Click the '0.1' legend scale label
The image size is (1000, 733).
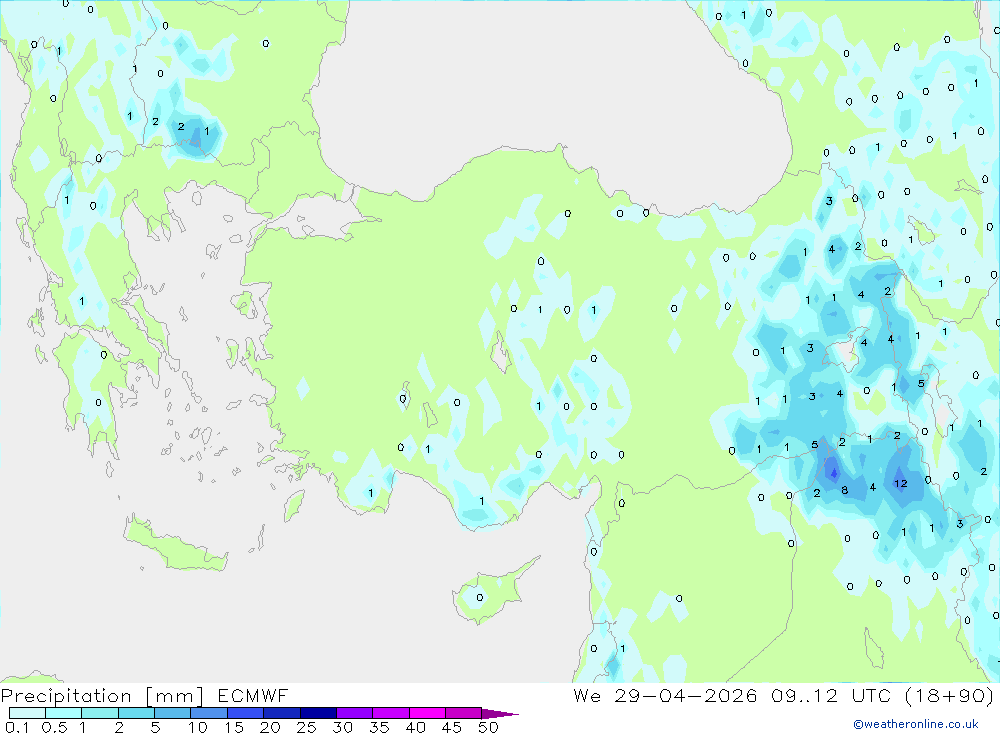tap(17, 727)
